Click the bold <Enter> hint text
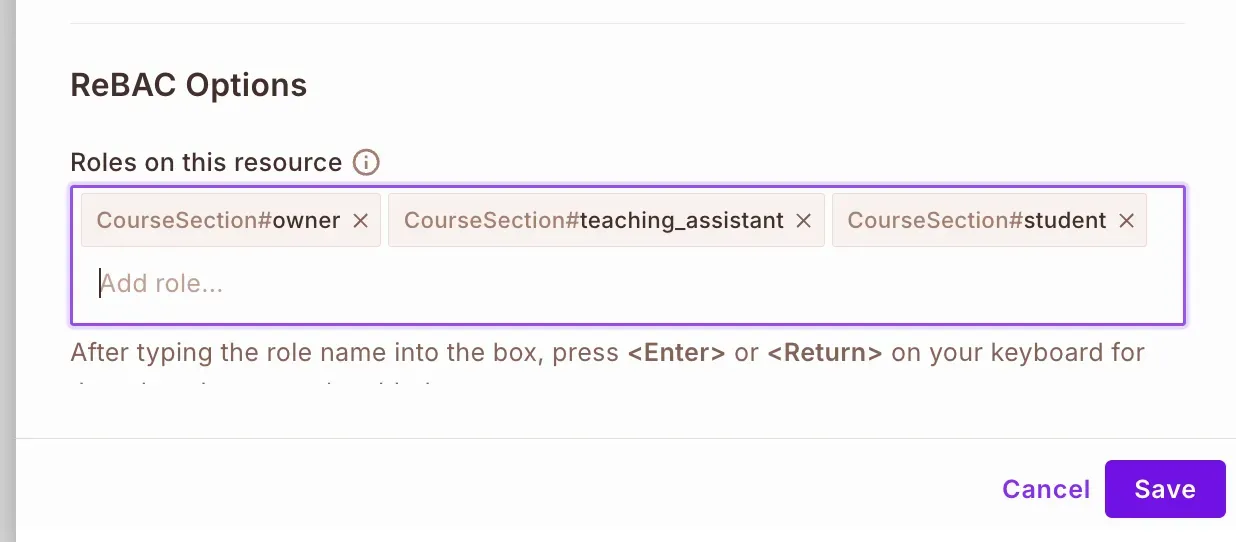This screenshot has width=1236, height=542. [x=676, y=353]
